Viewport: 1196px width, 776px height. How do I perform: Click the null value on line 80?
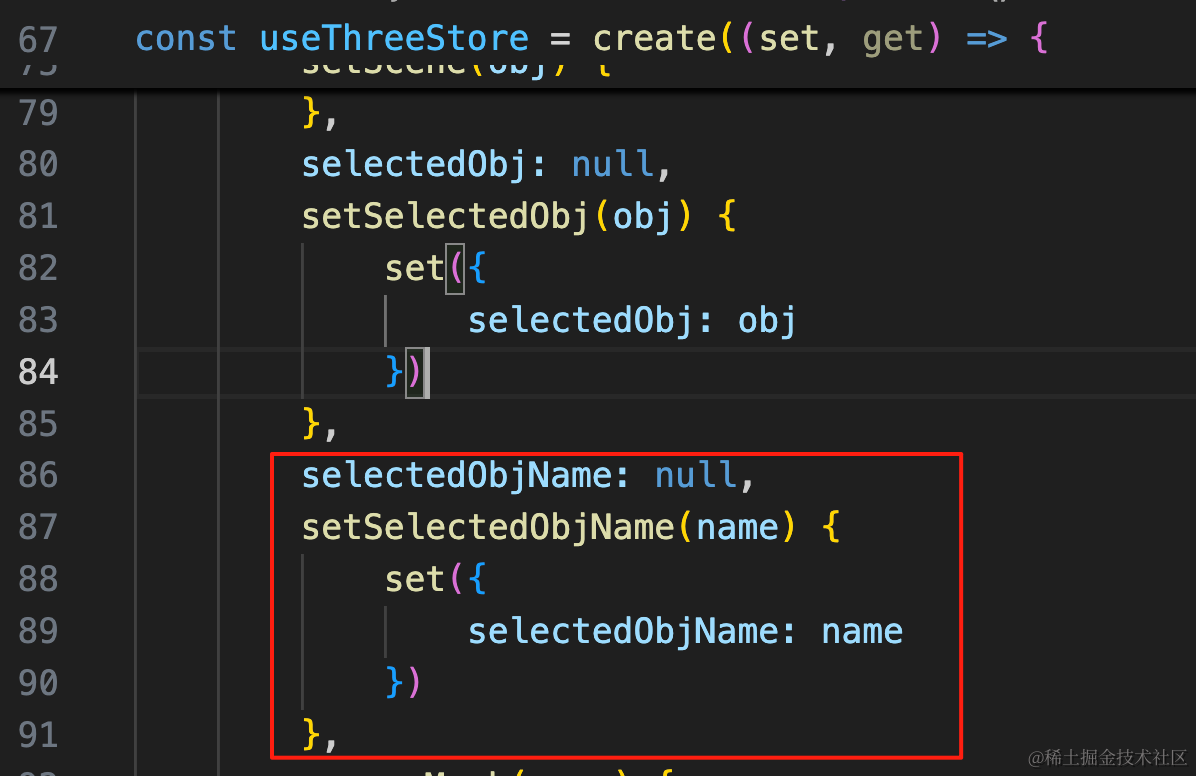[x=613, y=164]
